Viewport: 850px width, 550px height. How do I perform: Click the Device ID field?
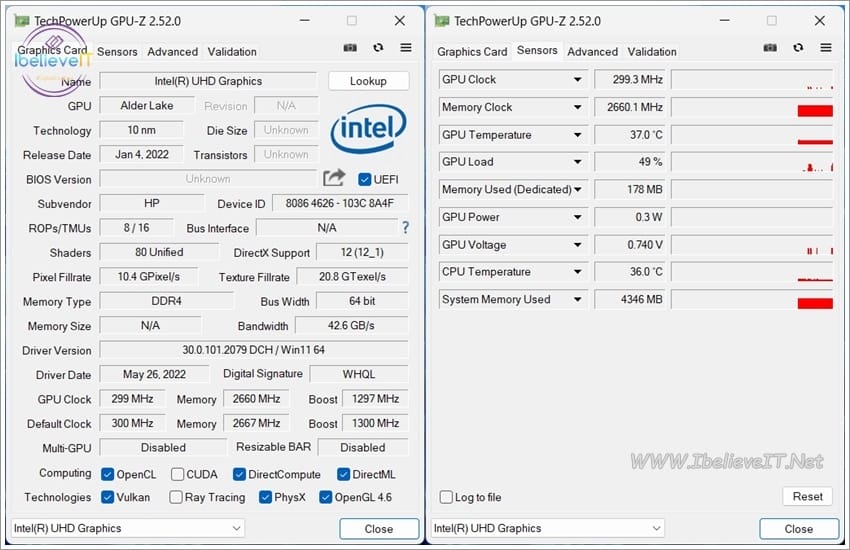340,203
